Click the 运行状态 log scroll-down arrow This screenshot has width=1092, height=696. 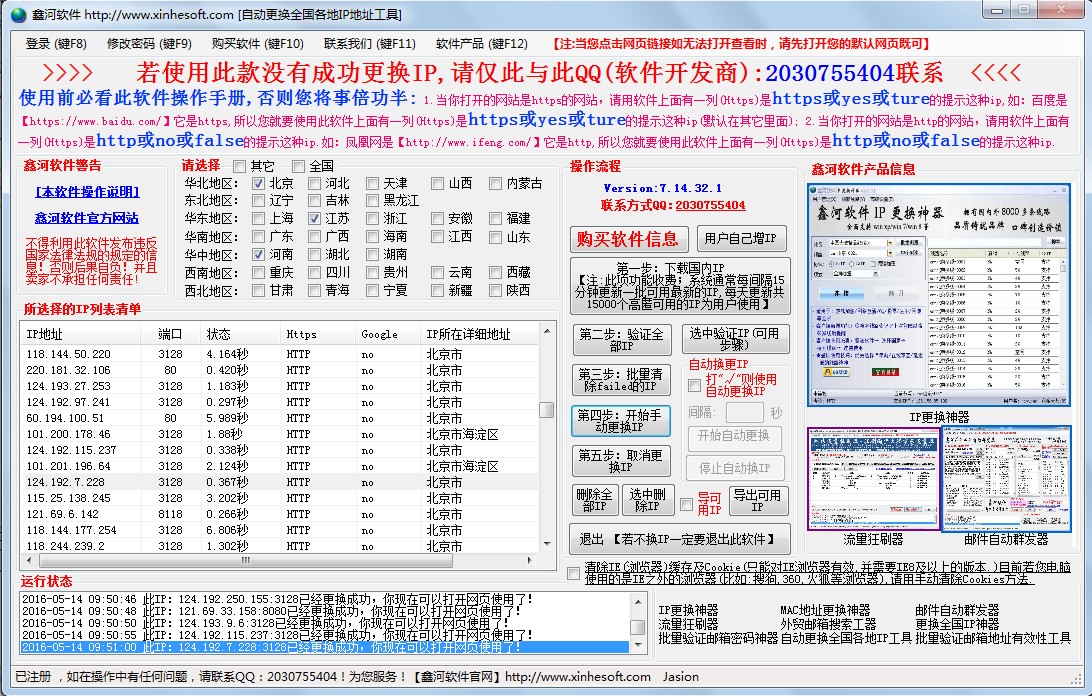(x=637, y=645)
